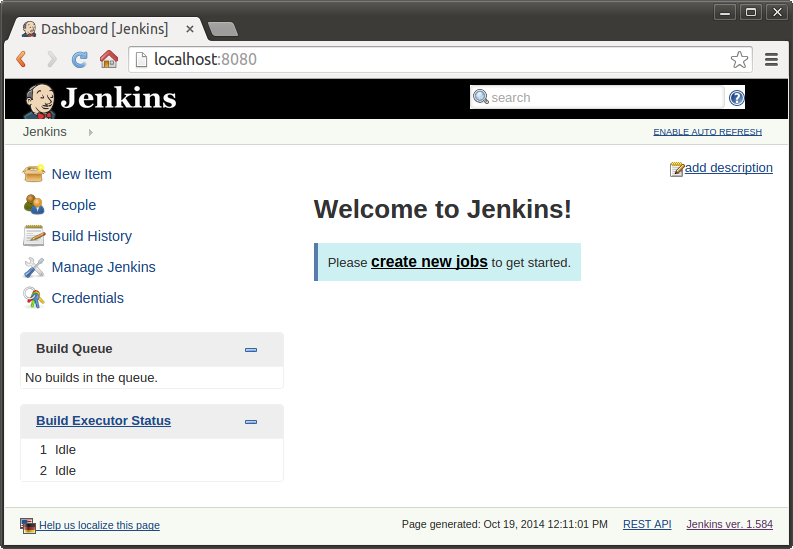Reload the page with refresh icon
Screen dimensions: 793x549
79,59
